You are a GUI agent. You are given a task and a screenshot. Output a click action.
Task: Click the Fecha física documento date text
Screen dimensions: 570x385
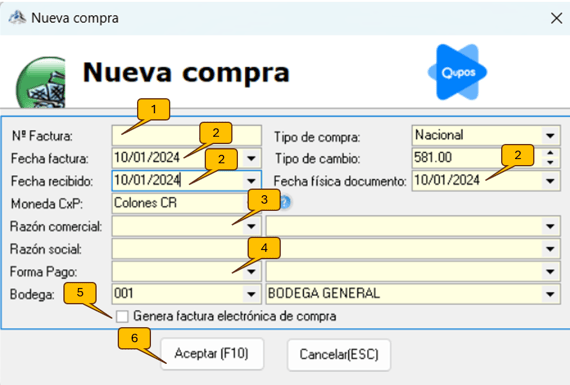coord(447,180)
